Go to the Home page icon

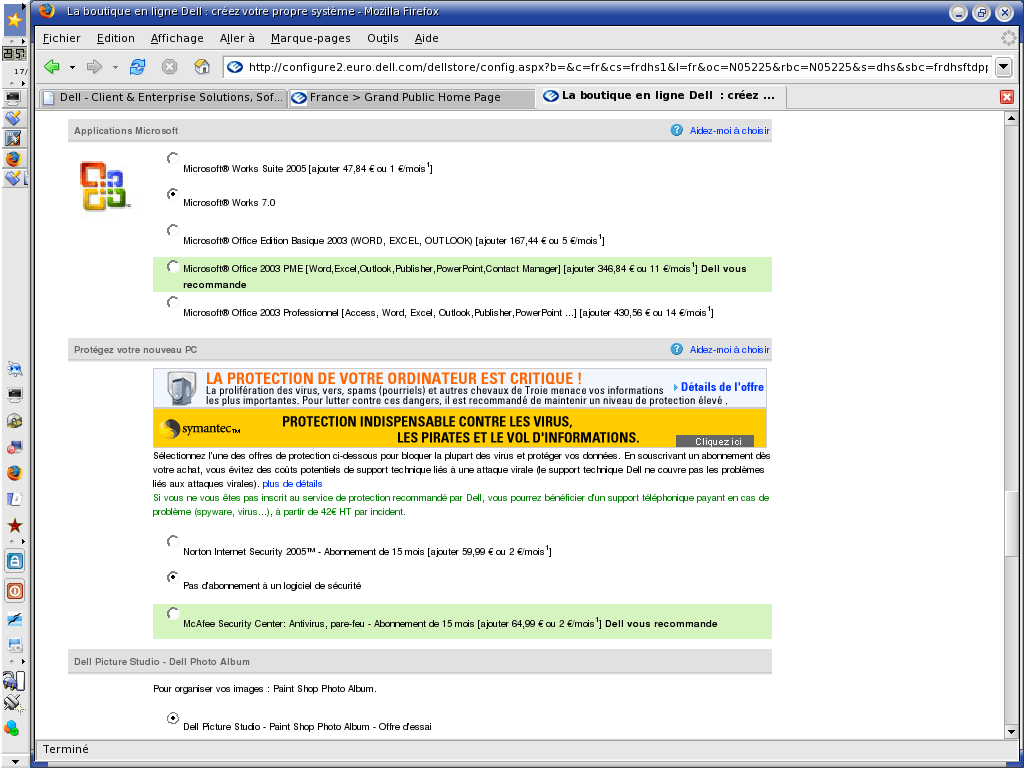pyautogui.click(x=202, y=67)
